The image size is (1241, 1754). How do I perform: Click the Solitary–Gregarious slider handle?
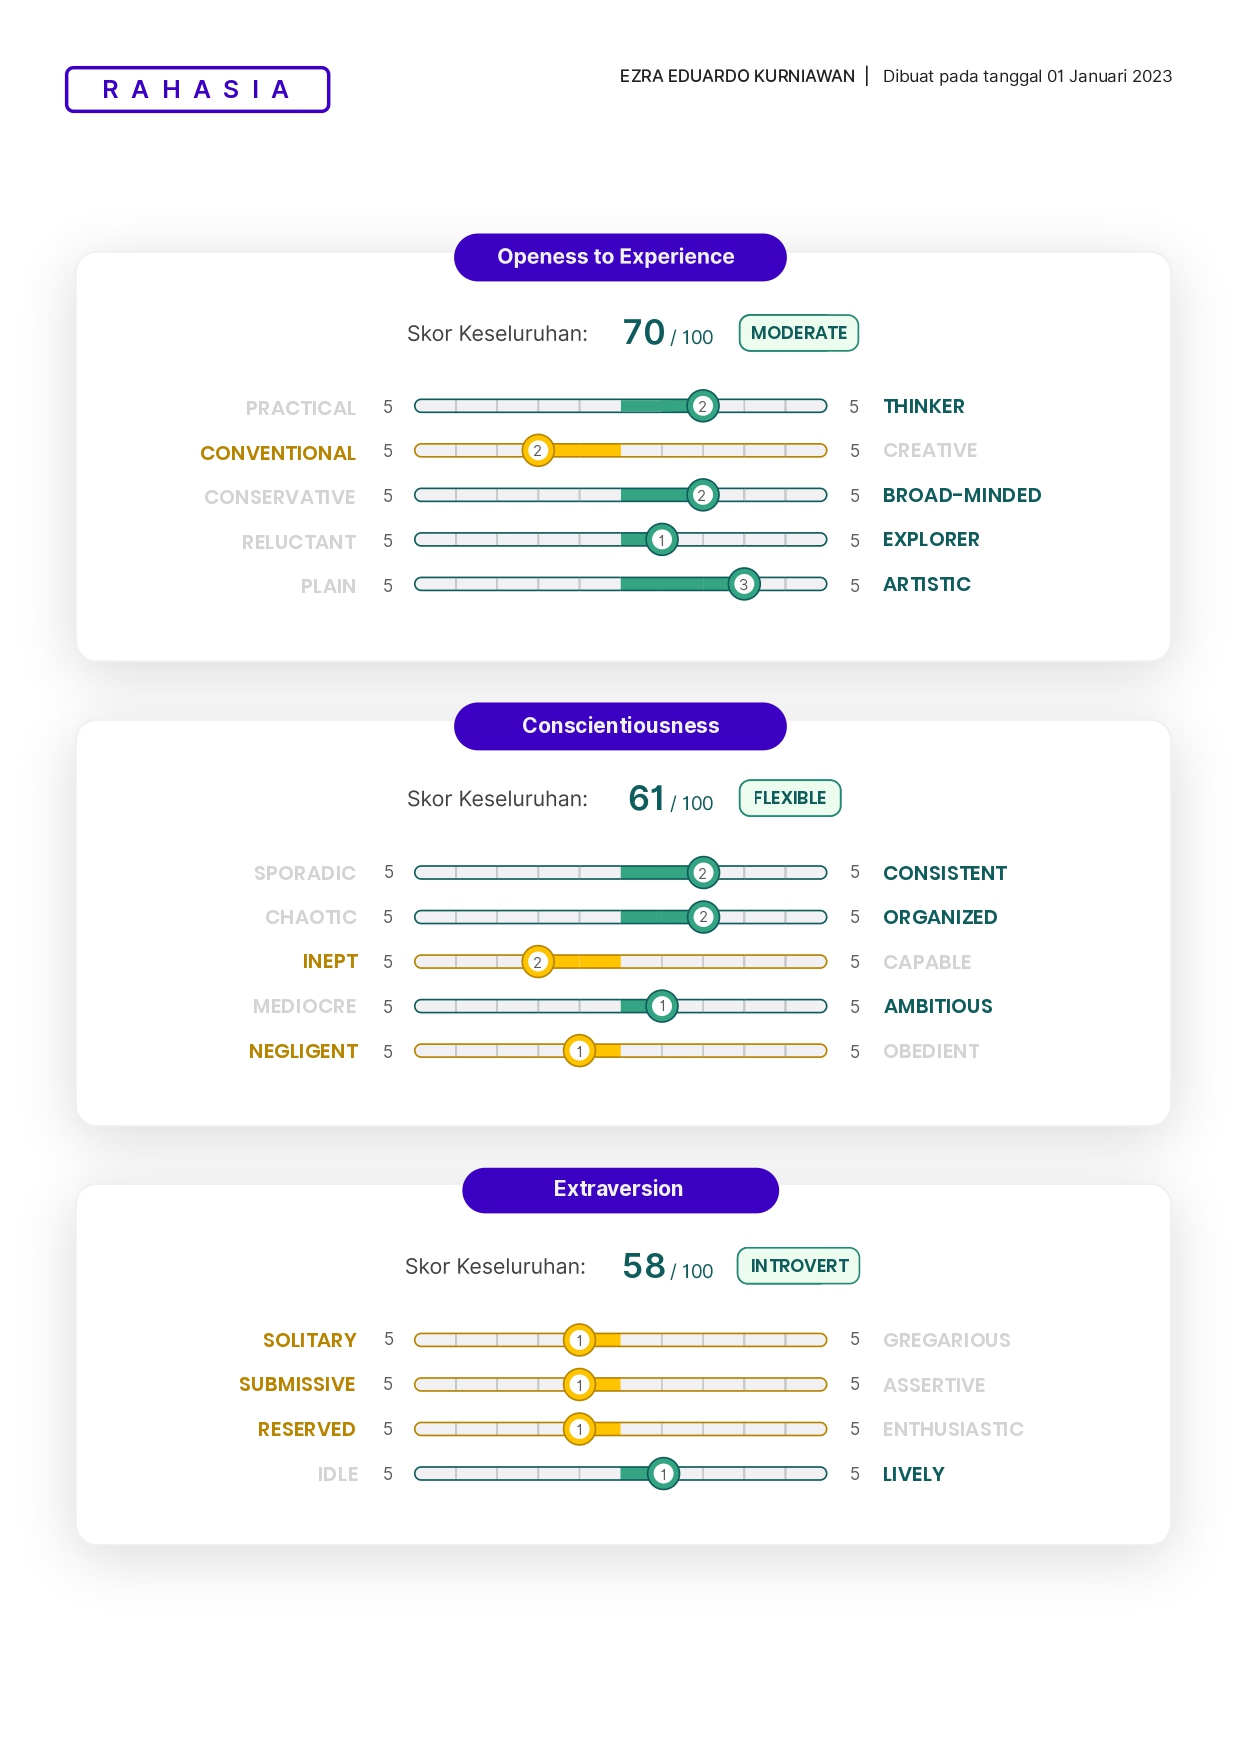(x=579, y=1340)
